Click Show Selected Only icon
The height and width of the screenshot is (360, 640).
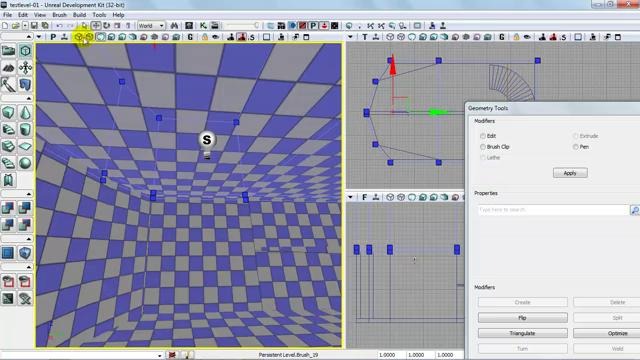(8, 282)
